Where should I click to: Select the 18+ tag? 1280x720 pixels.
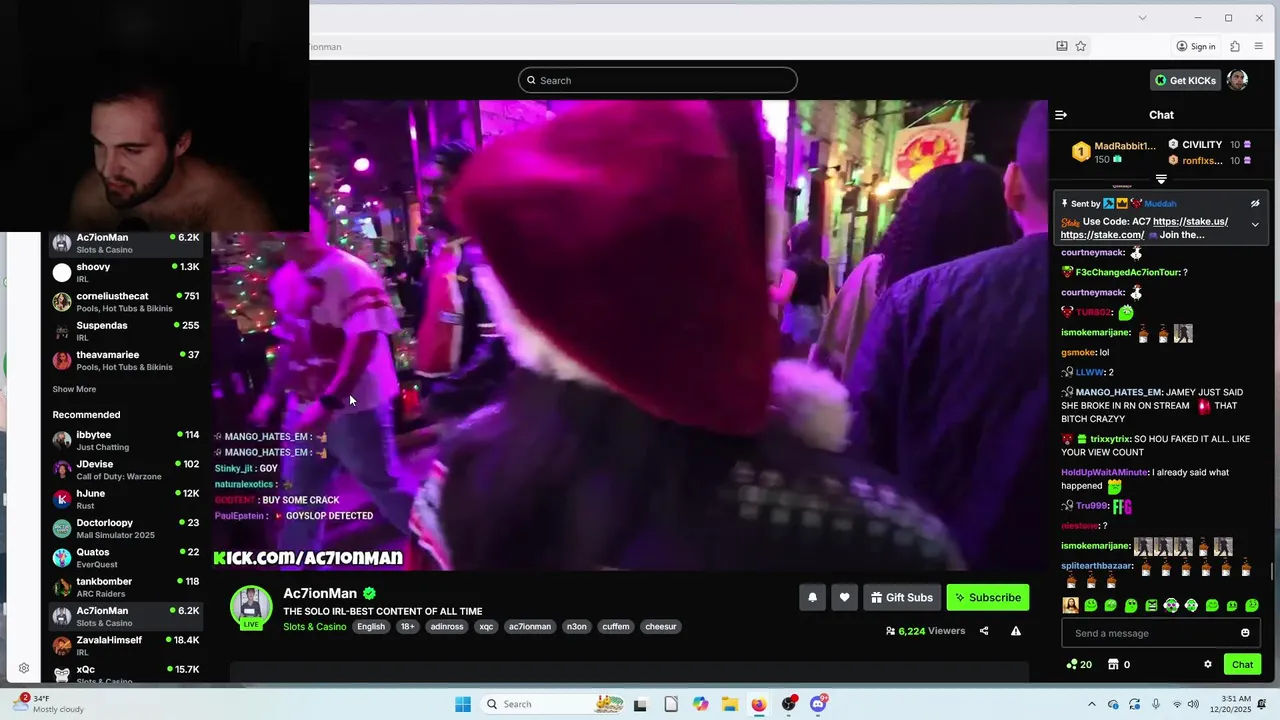point(407,627)
